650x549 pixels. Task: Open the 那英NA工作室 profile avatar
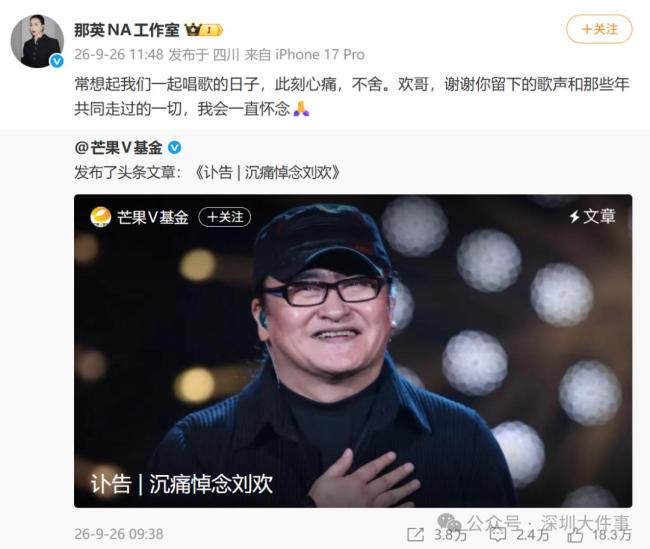point(37,41)
